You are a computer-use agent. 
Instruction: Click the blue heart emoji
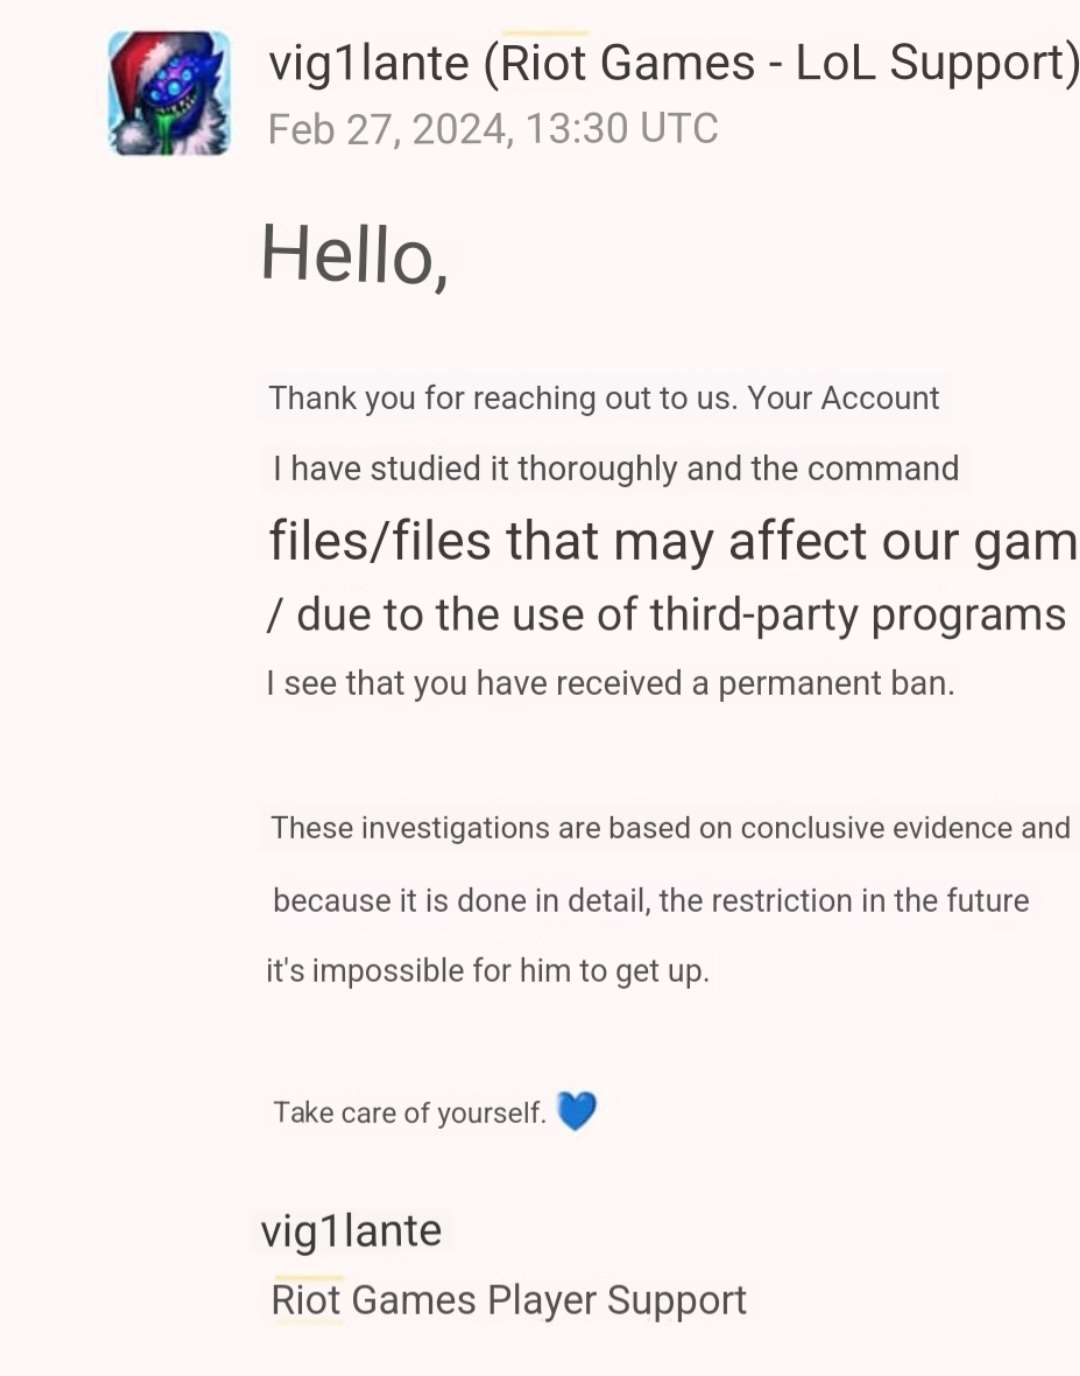coord(576,1111)
